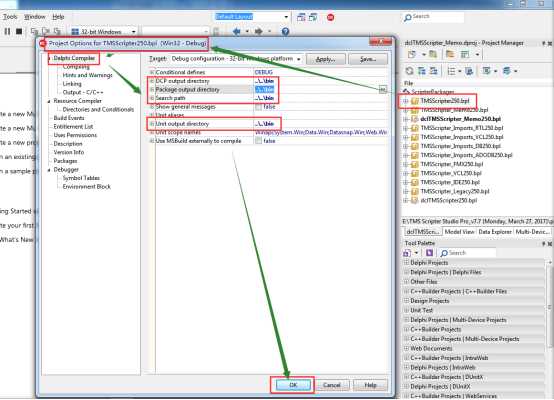This screenshot has height=400, width=554.
Task: Select Version Info in options tree
Action: click(69, 152)
